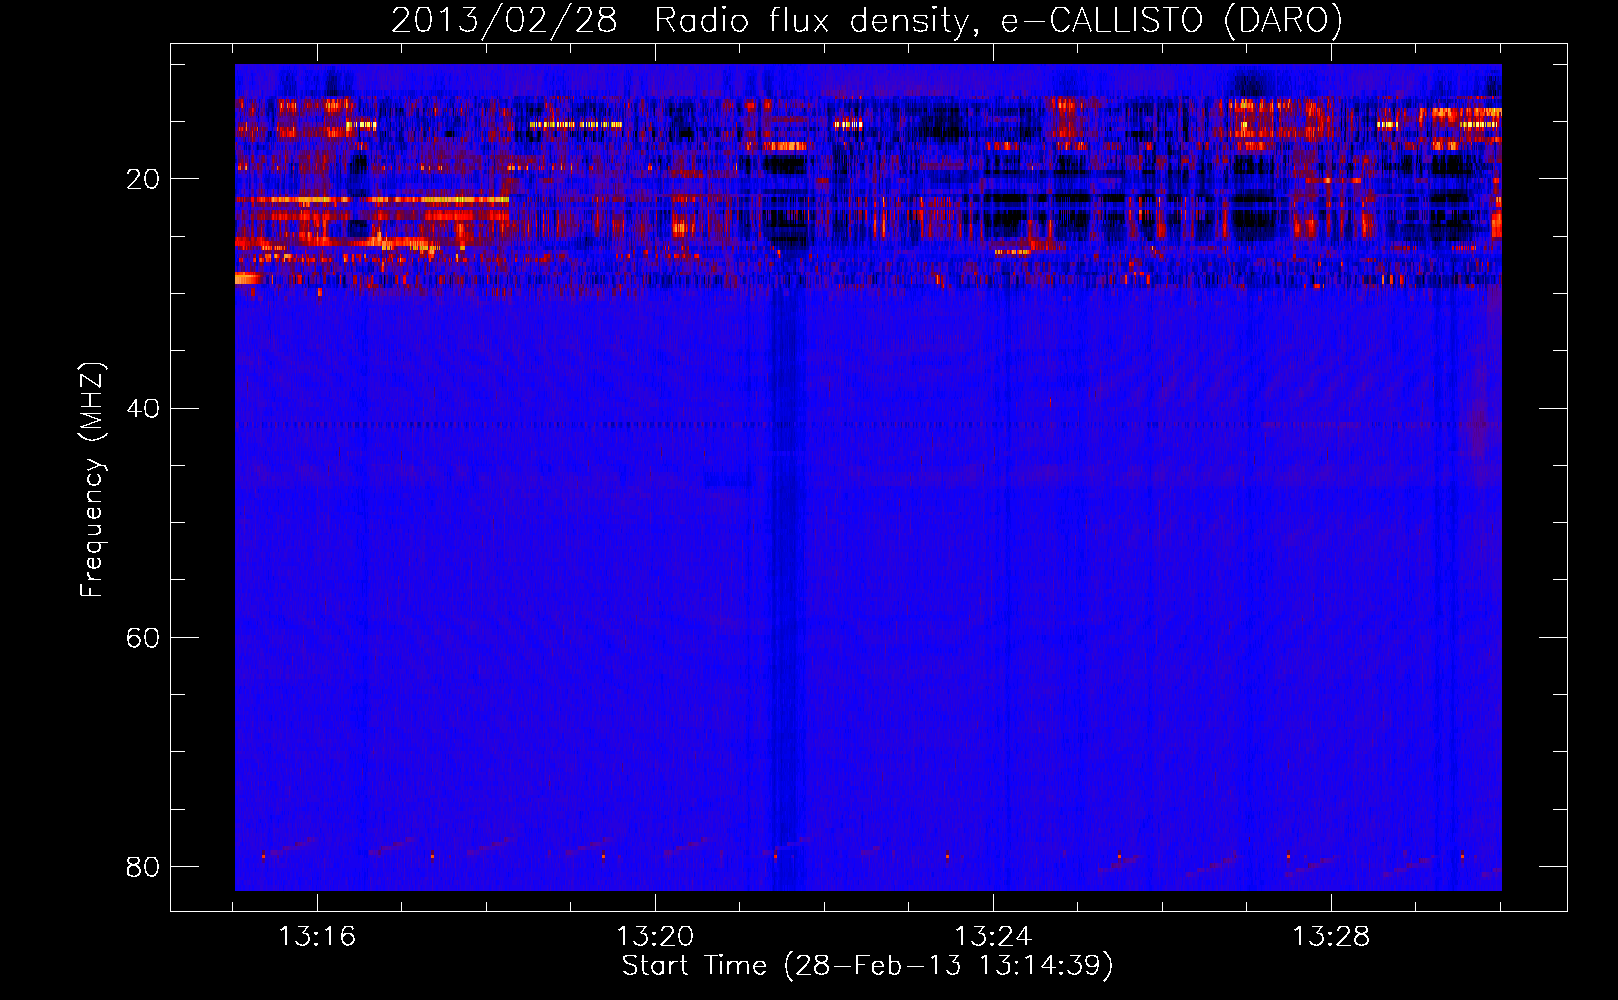Click the 40 MHz frequency tick label
The height and width of the screenshot is (1000, 1618).
[x=143, y=409]
